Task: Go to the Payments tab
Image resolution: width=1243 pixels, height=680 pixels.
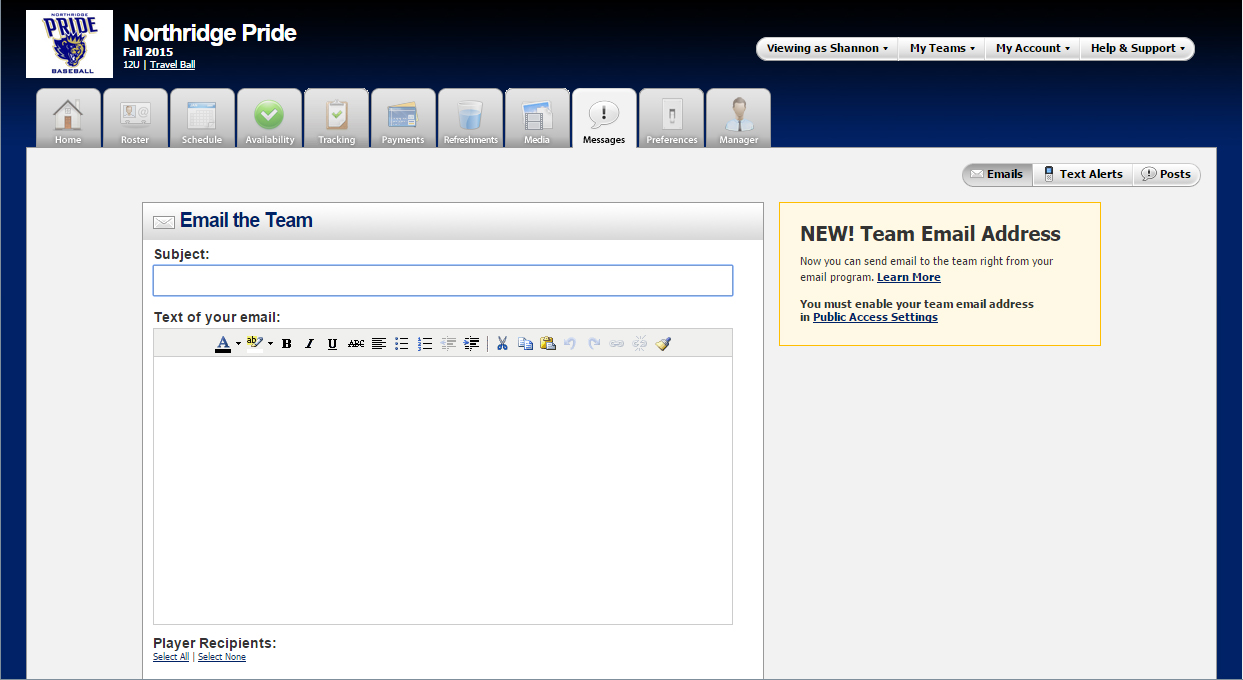Action: pos(403,119)
